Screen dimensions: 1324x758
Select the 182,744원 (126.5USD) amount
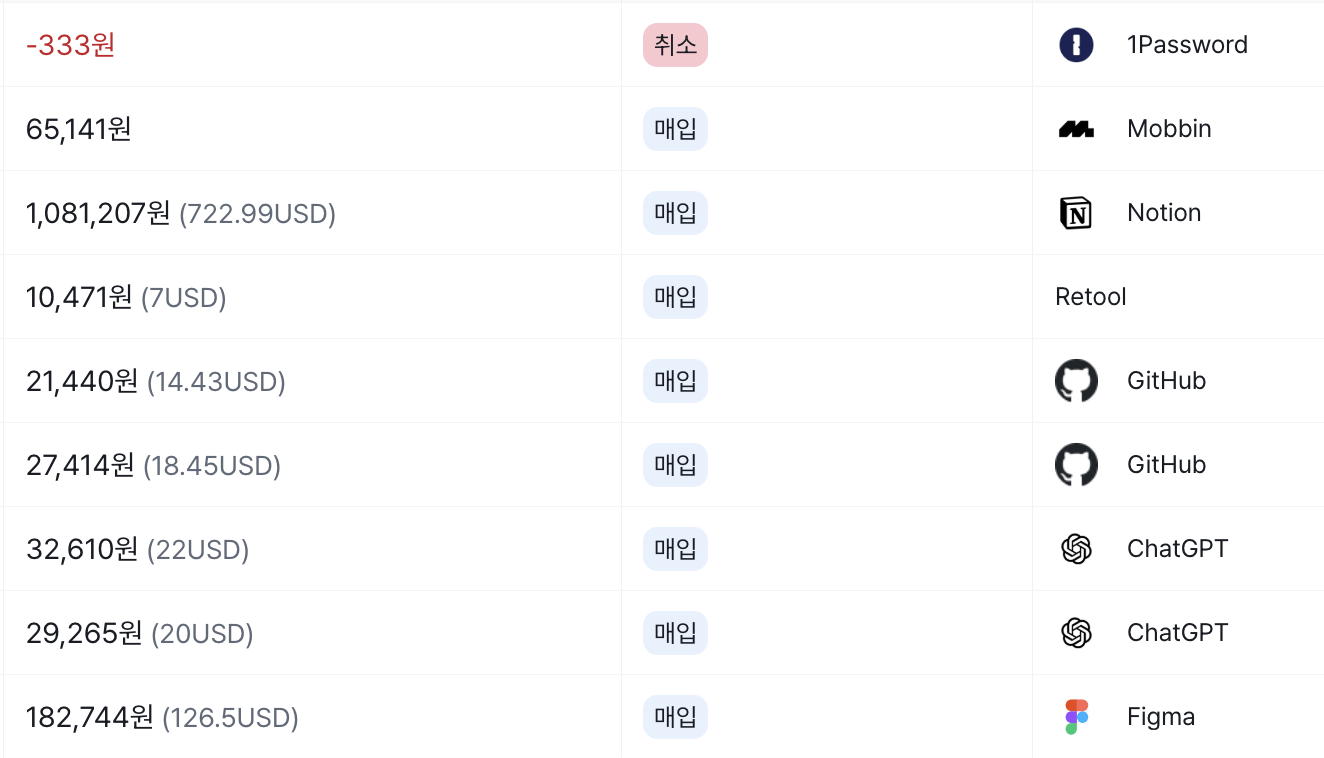click(162, 717)
